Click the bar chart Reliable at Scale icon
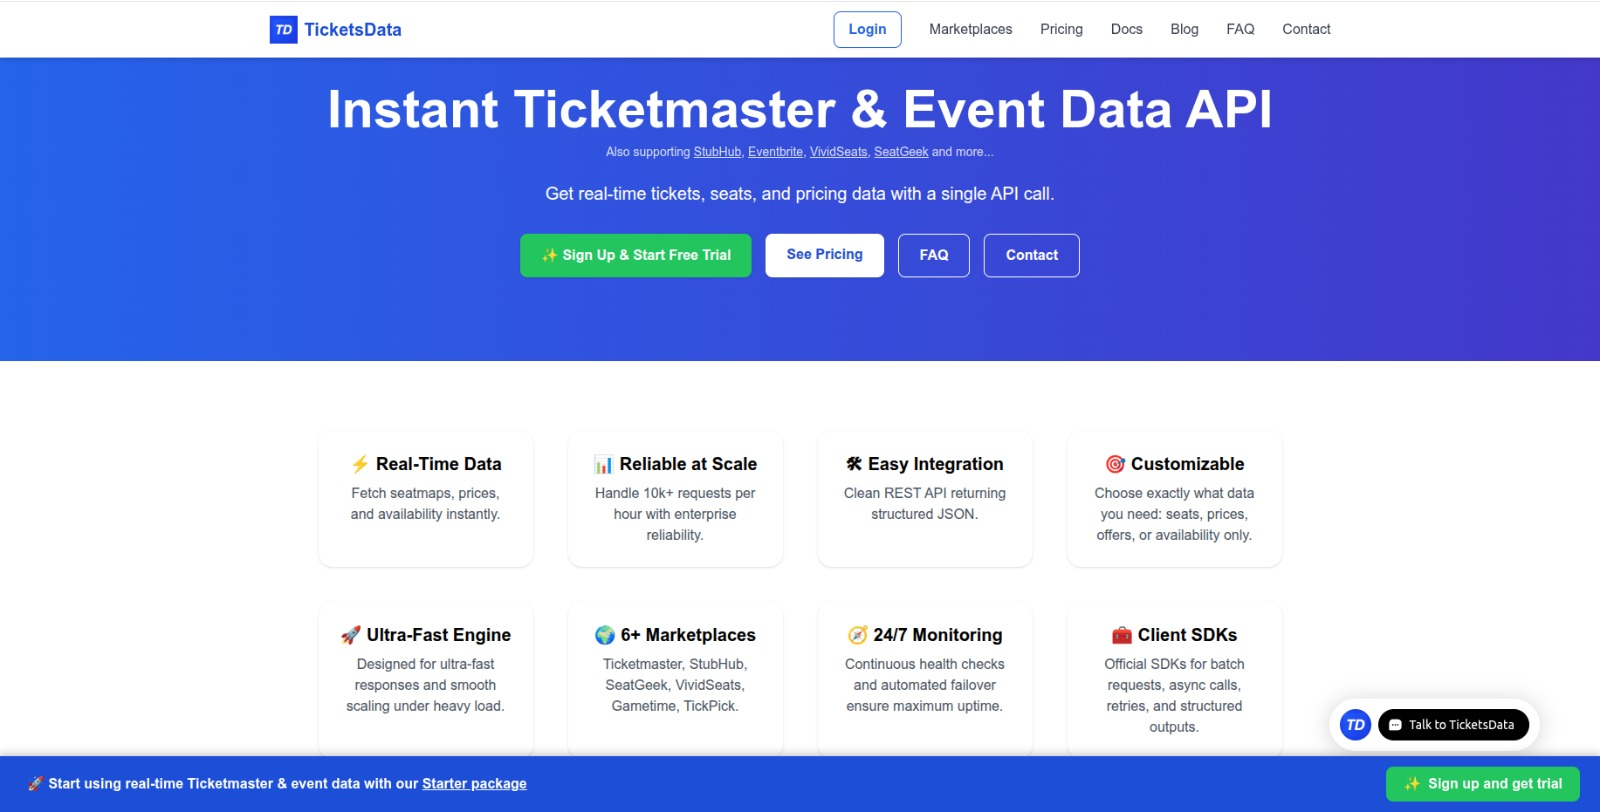 coord(604,464)
